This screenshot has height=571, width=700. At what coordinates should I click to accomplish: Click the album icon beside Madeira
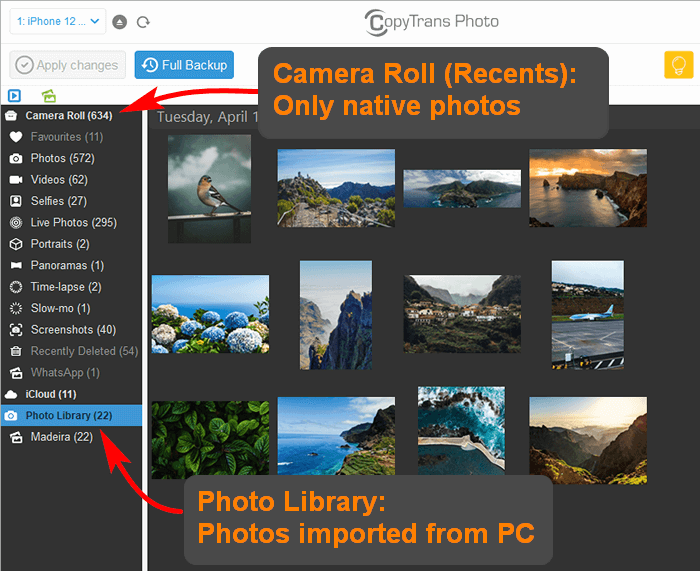click(16, 437)
